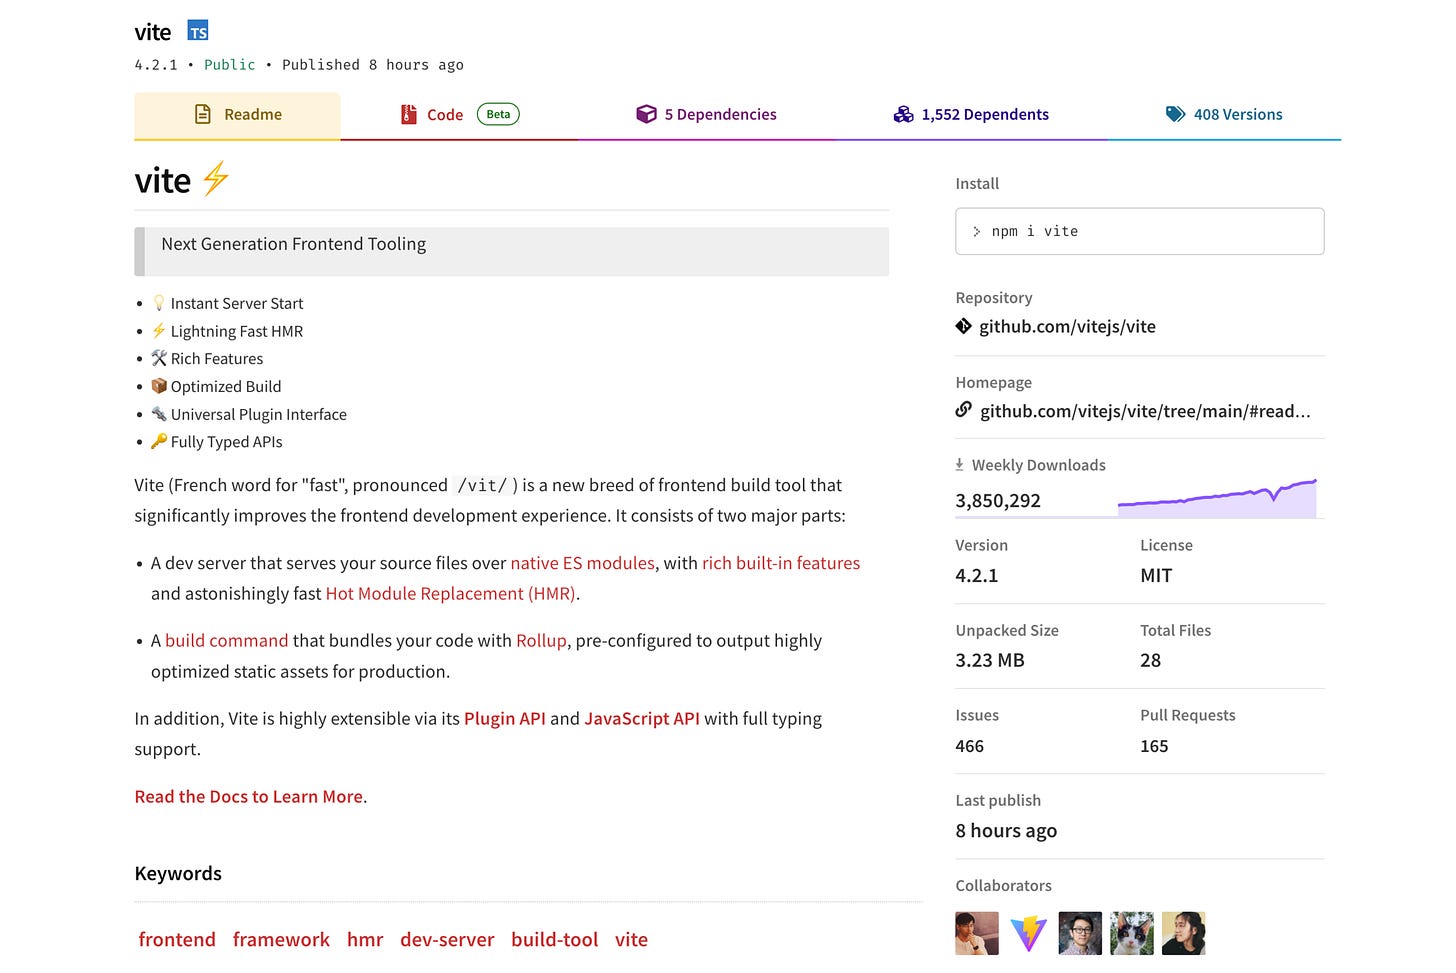Open the Vite logo collaborator avatar
The image size is (1456, 973).
1028,933
